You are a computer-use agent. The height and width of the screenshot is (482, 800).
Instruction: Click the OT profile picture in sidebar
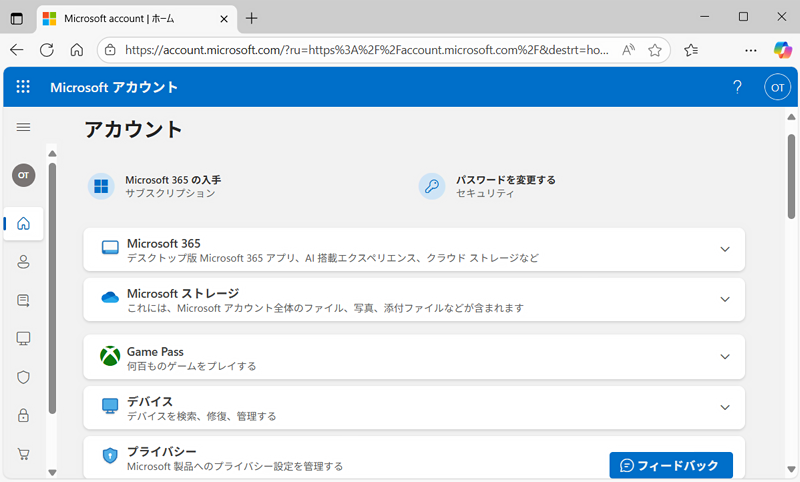(23, 175)
